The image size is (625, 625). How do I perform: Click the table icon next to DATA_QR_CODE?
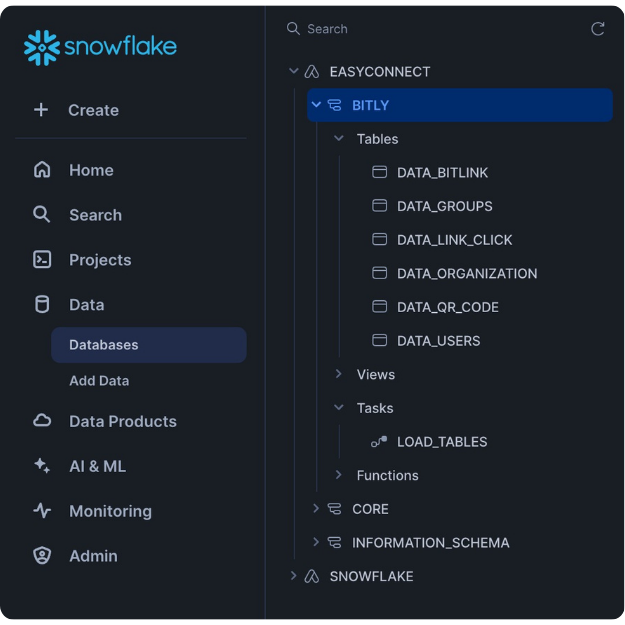pos(379,307)
